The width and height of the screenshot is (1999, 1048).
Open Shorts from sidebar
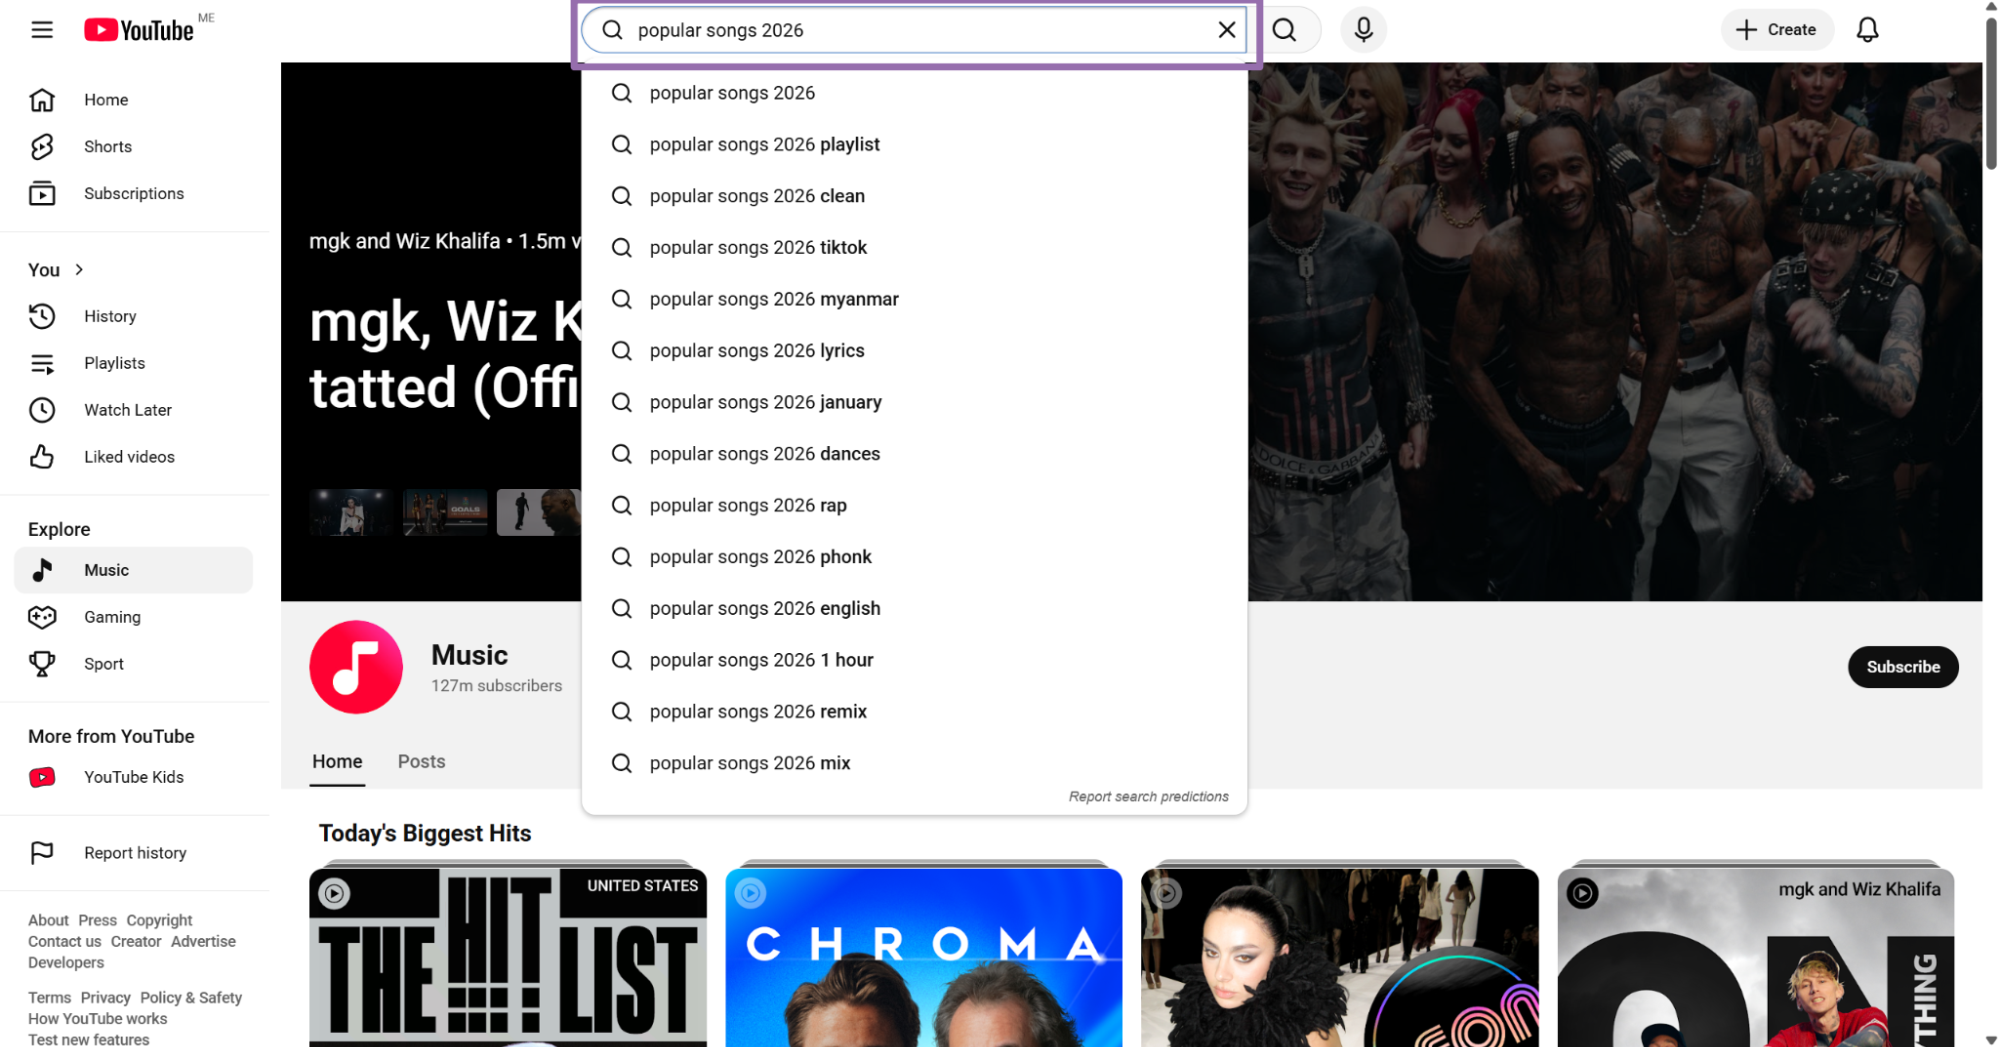(x=134, y=147)
